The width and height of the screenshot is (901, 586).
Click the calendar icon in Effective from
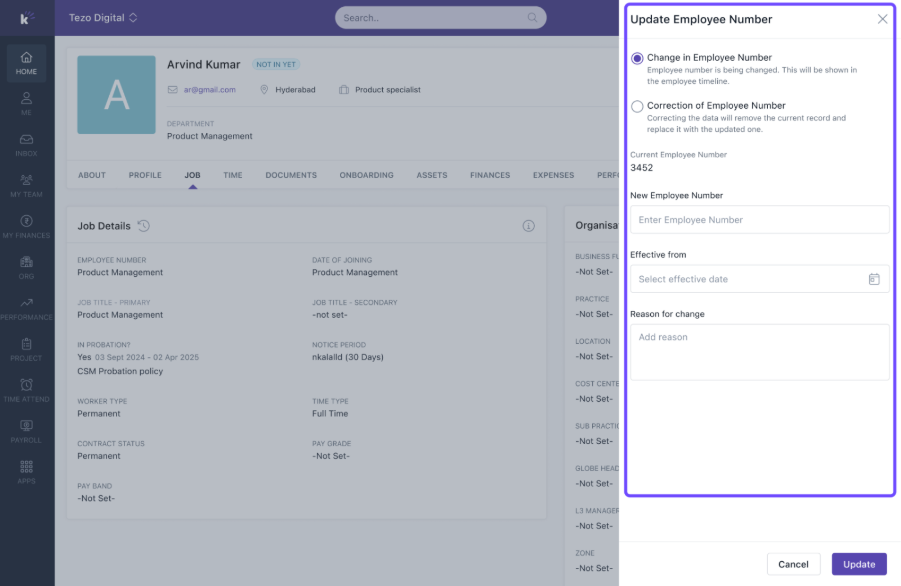[x=874, y=279]
